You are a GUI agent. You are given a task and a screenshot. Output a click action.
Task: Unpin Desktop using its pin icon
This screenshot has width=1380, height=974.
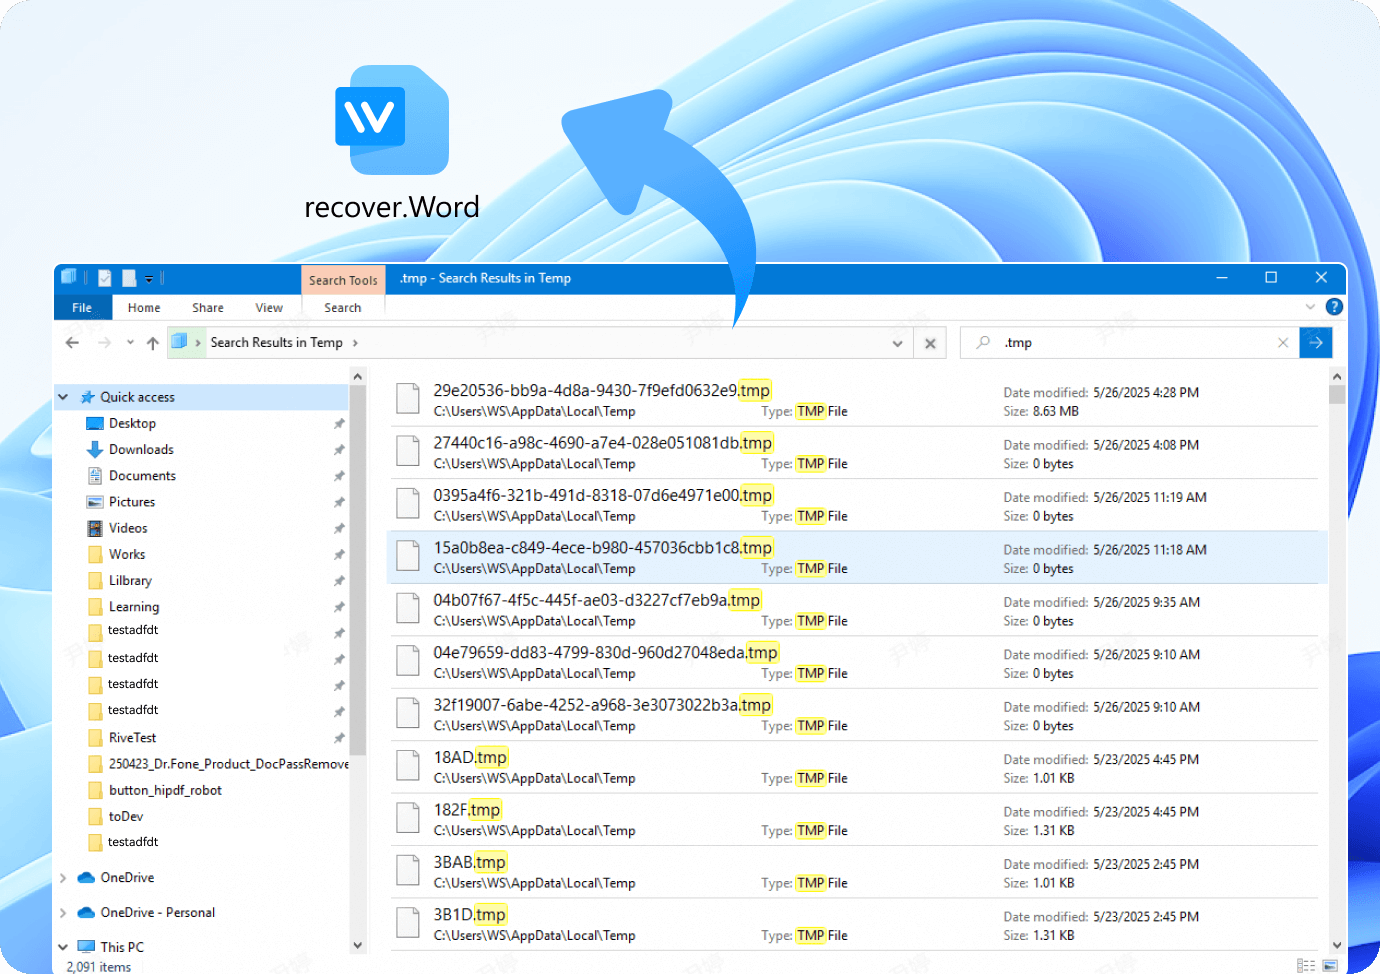339,424
